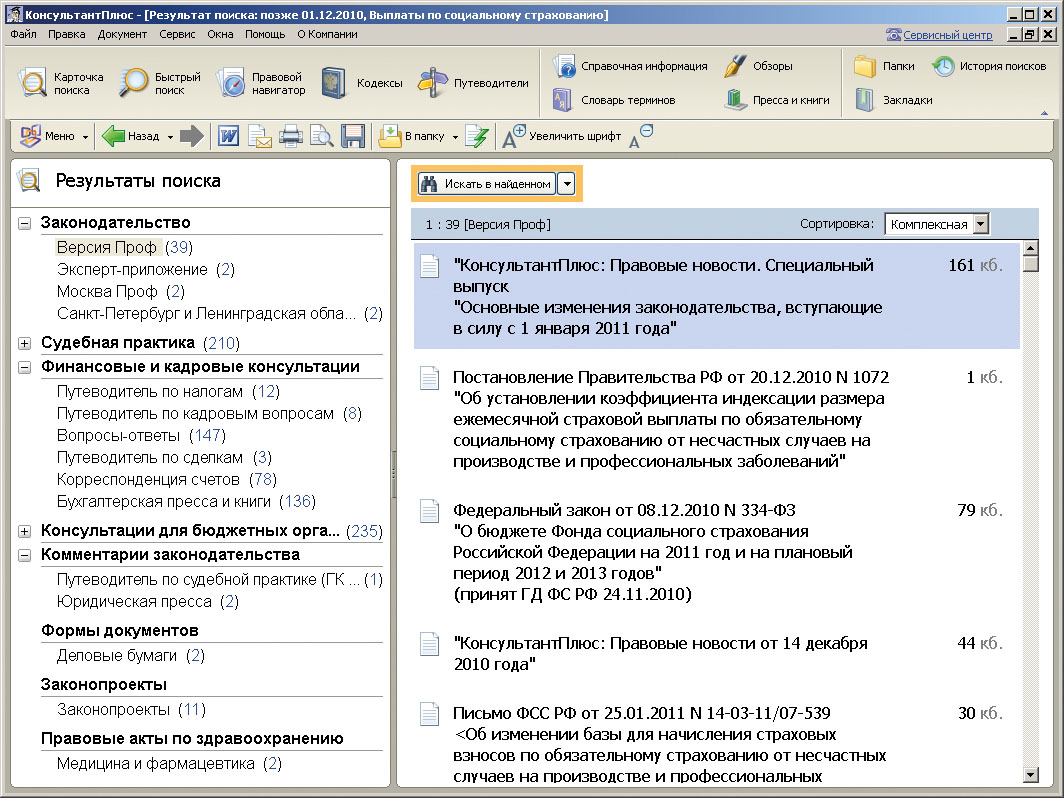Expand Консультации для бюджетных орга... section

[x=24, y=531]
